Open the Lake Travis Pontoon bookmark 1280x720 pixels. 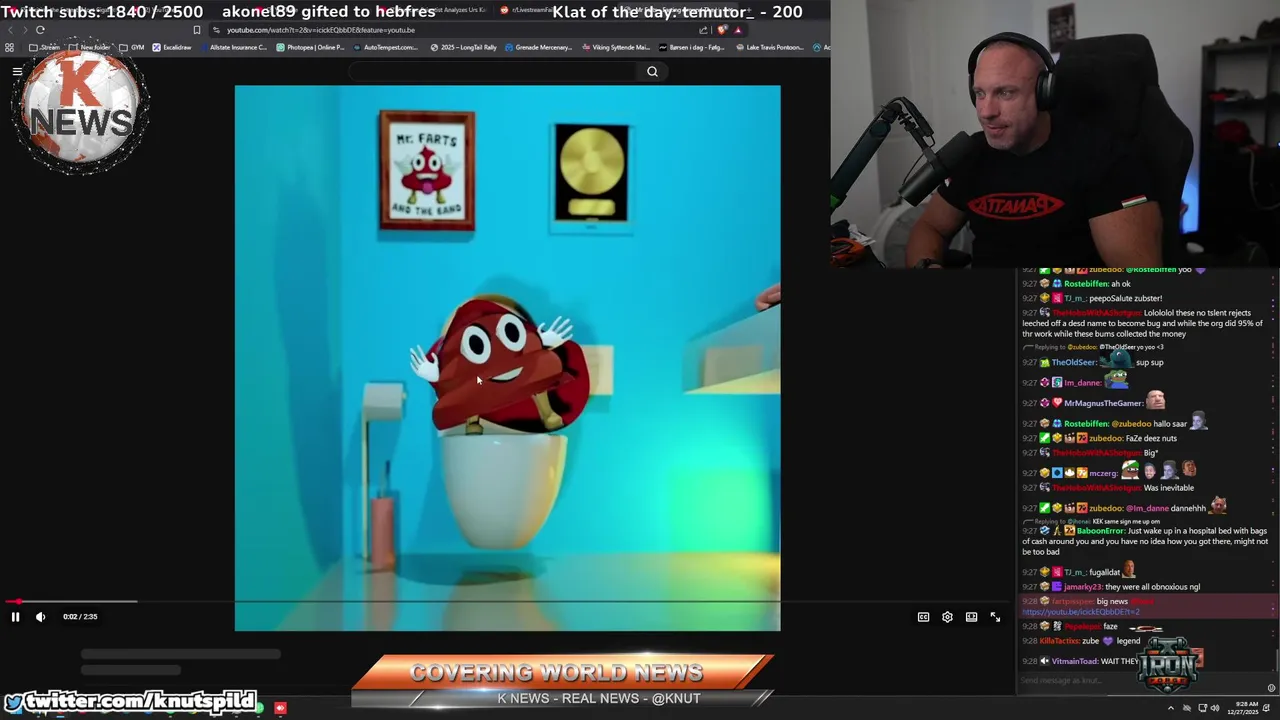pos(769,47)
